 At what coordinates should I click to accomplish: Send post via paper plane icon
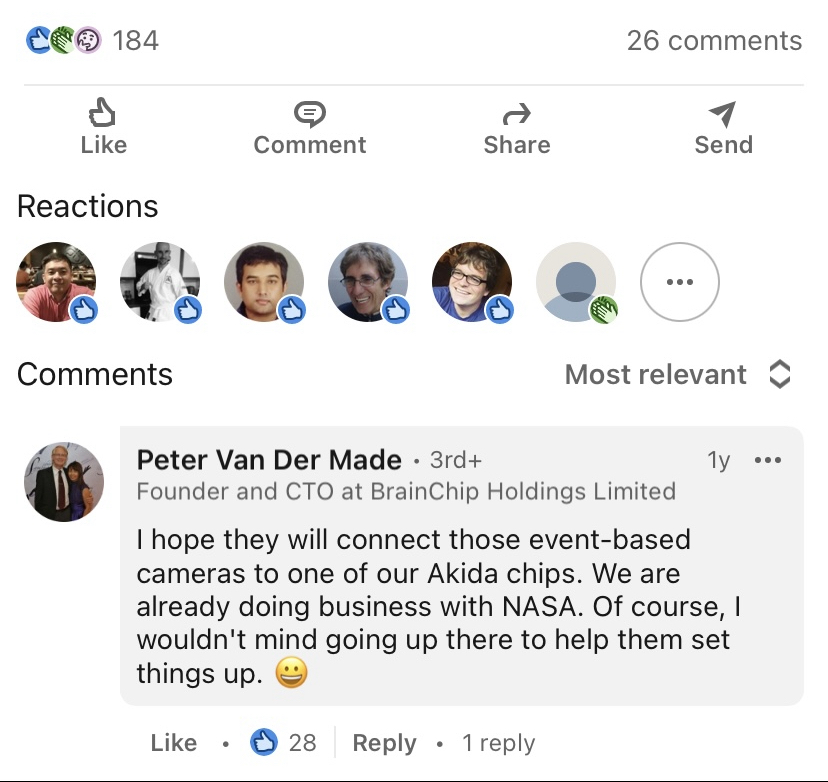(722, 114)
